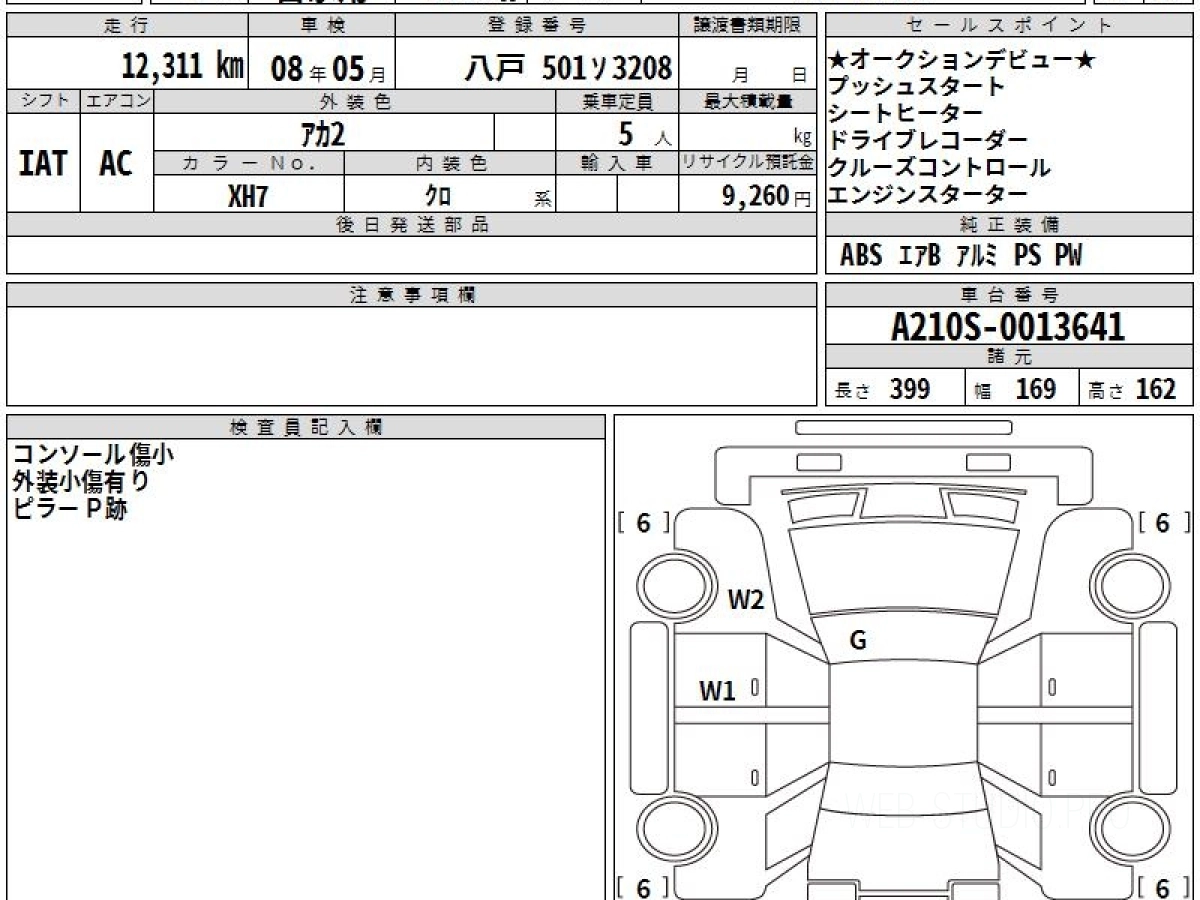
Task: Click the クルーズコントロール sales point line
Action: (x=939, y=168)
